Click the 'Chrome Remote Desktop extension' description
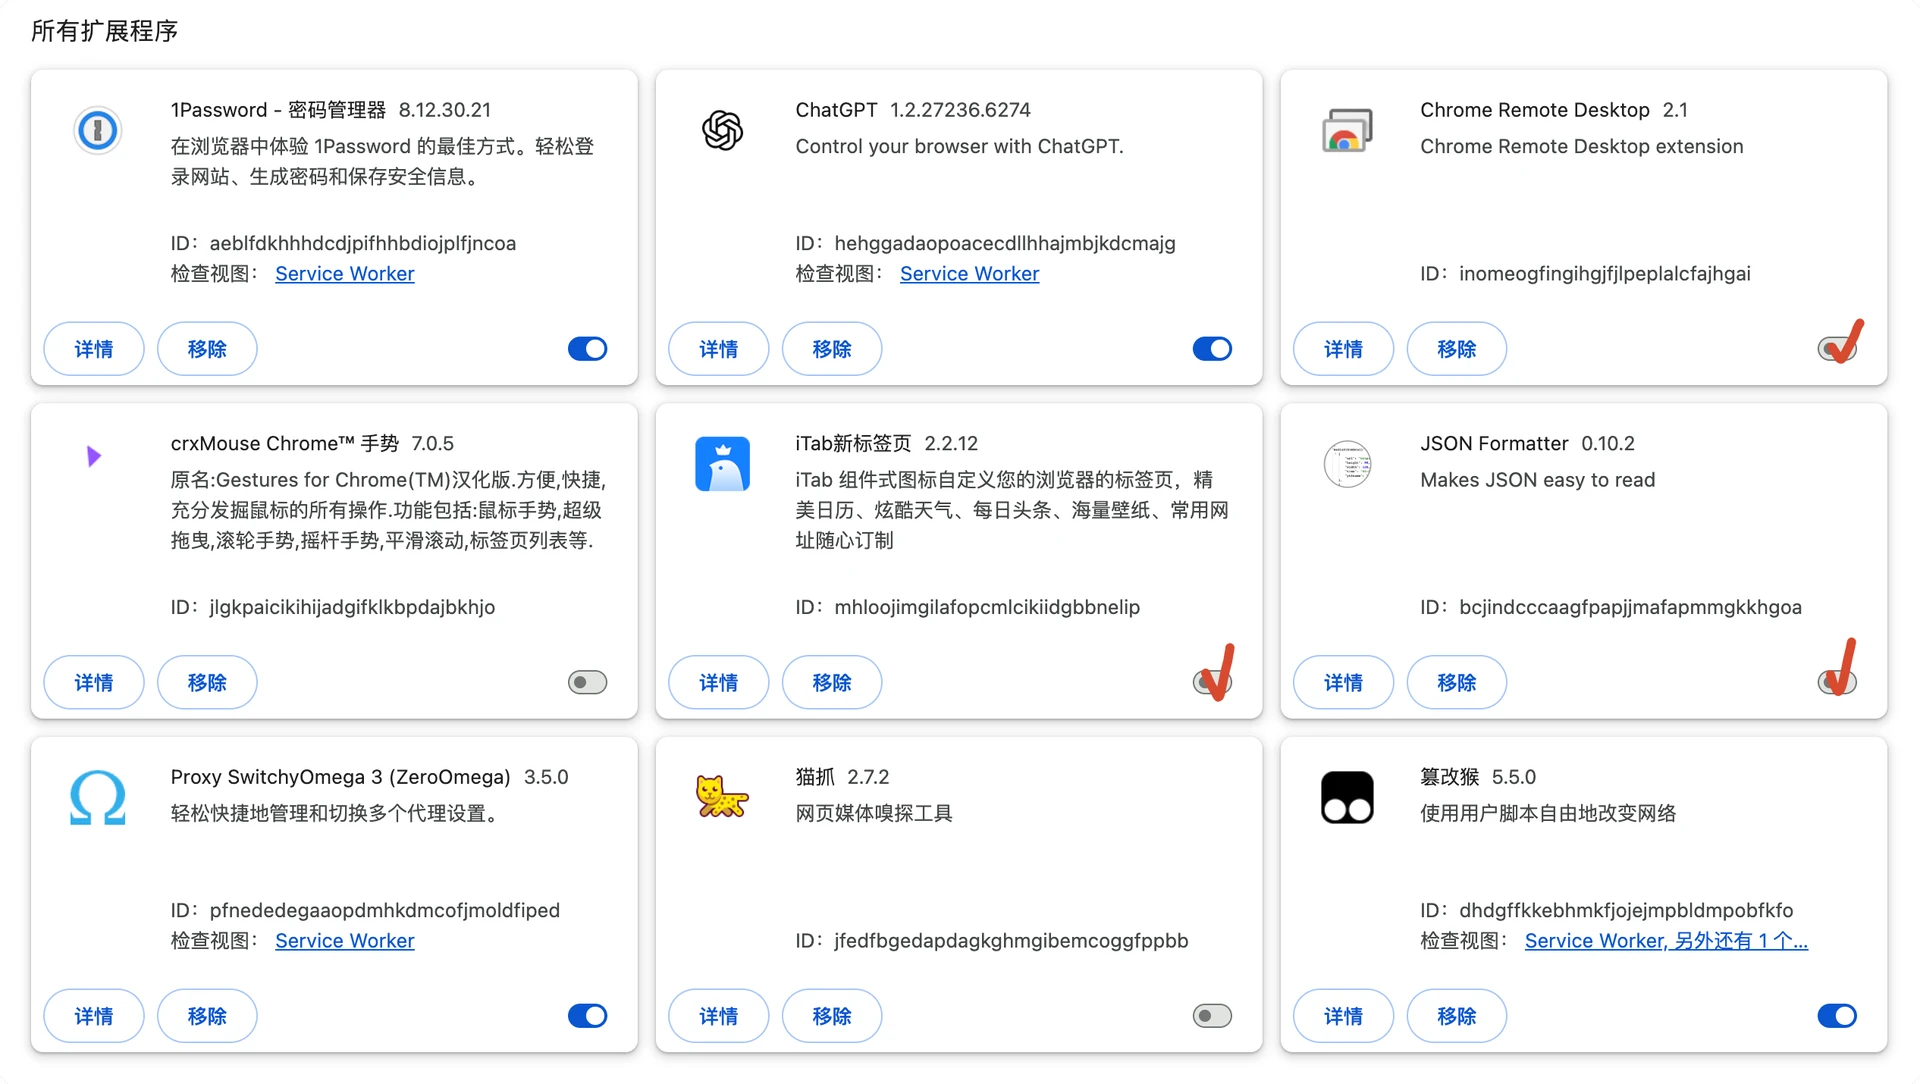The width and height of the screenshot is (1920, 1084). pyautogui.click(x=1581, y=146)
